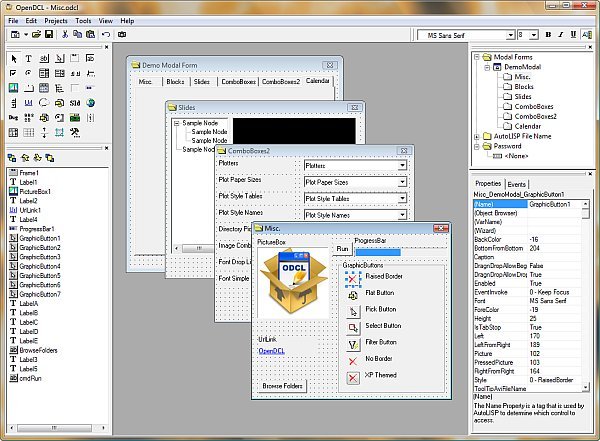Click the first Z-order icon above control list

coord(12,158)
